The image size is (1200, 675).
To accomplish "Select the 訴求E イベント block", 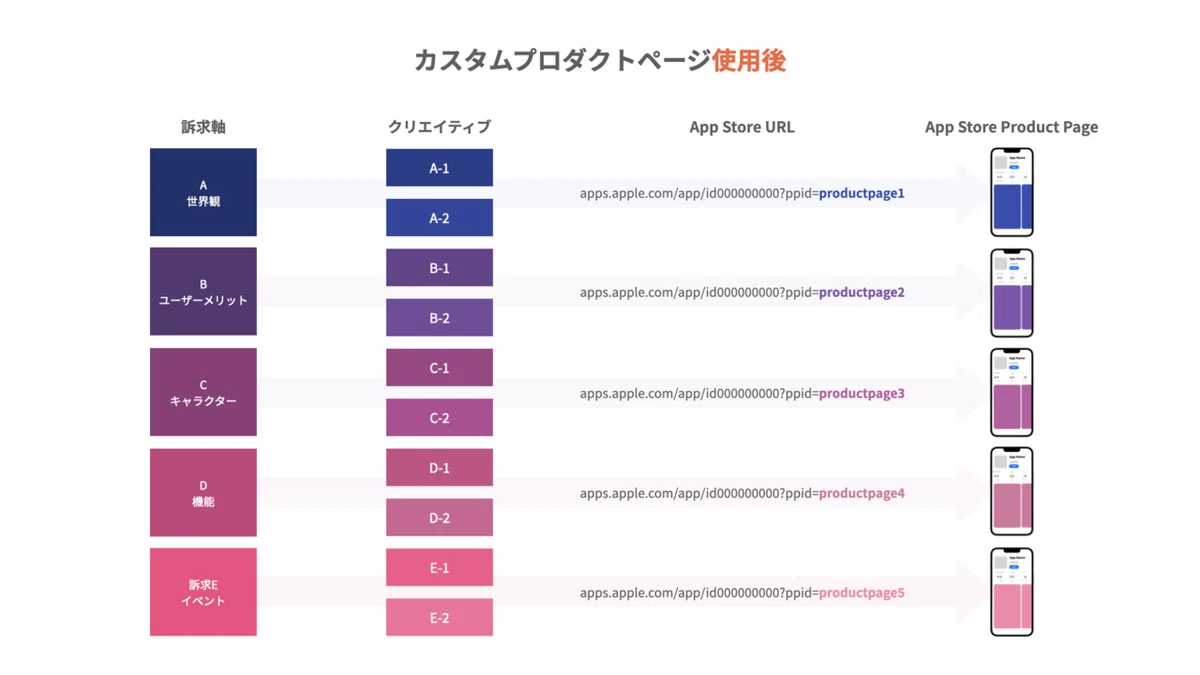I will [203, 592].
